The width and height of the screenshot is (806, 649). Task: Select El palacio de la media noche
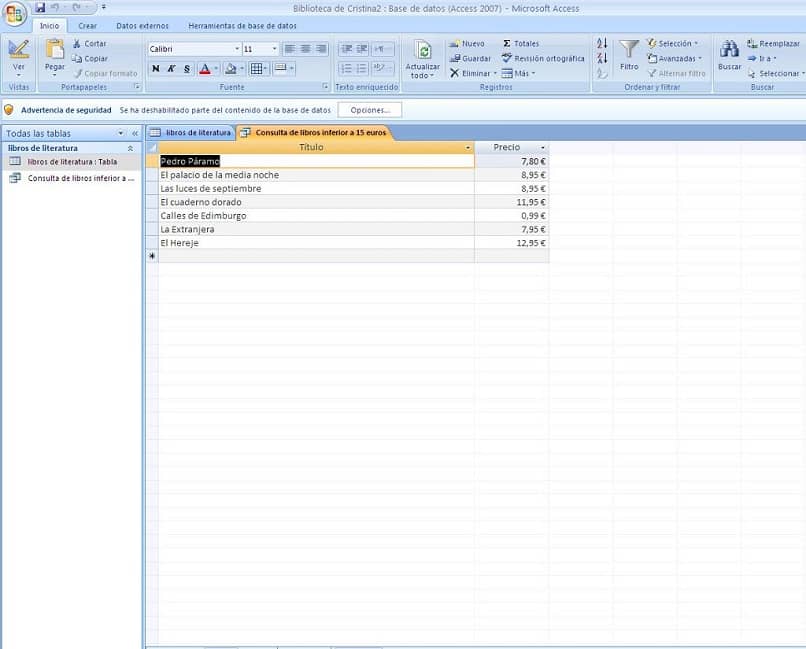[x=316, y=175]
